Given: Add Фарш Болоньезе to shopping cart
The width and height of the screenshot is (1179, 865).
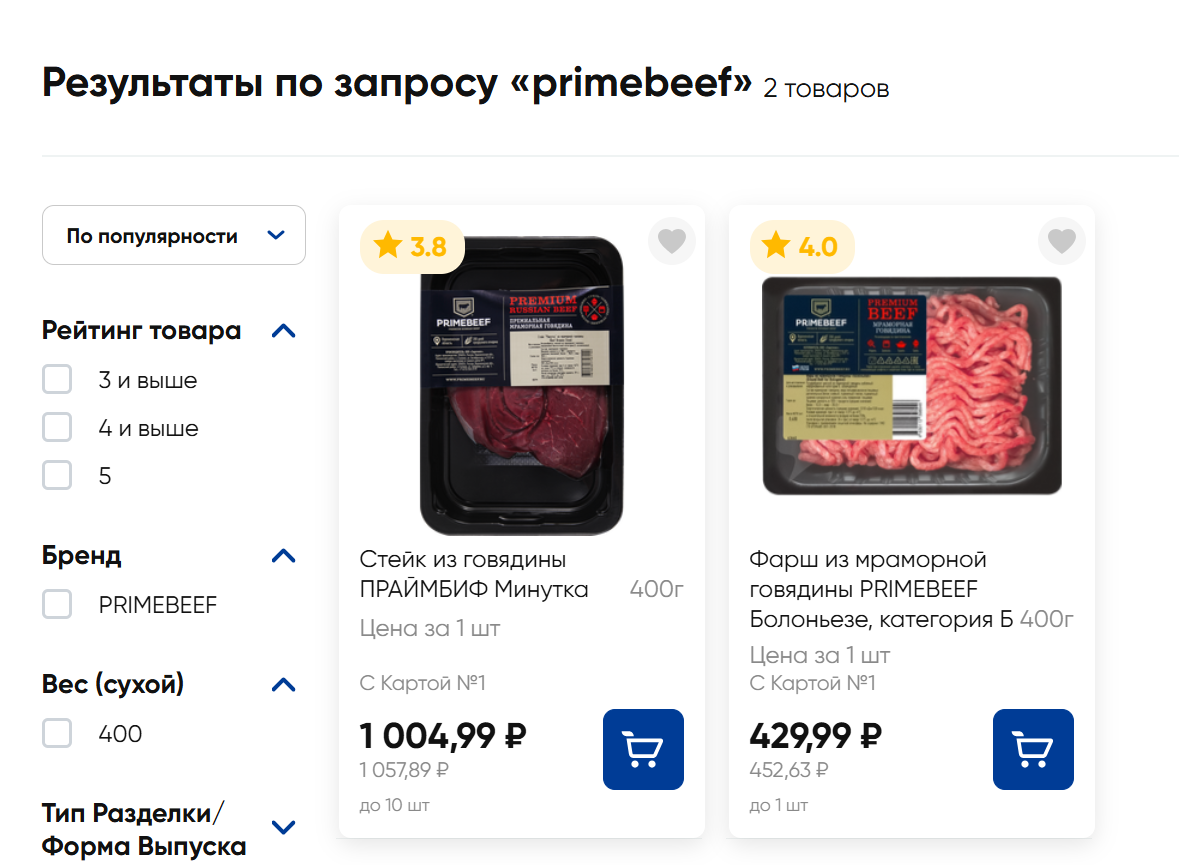Looking at the screenshot, I should 1033,749.
